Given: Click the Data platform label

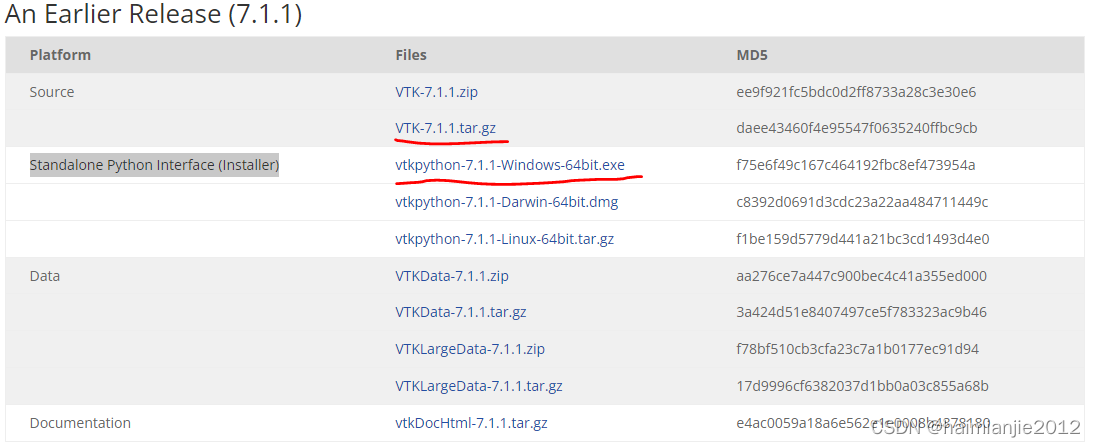Looking at the screenshot, I should pos(45,276).
